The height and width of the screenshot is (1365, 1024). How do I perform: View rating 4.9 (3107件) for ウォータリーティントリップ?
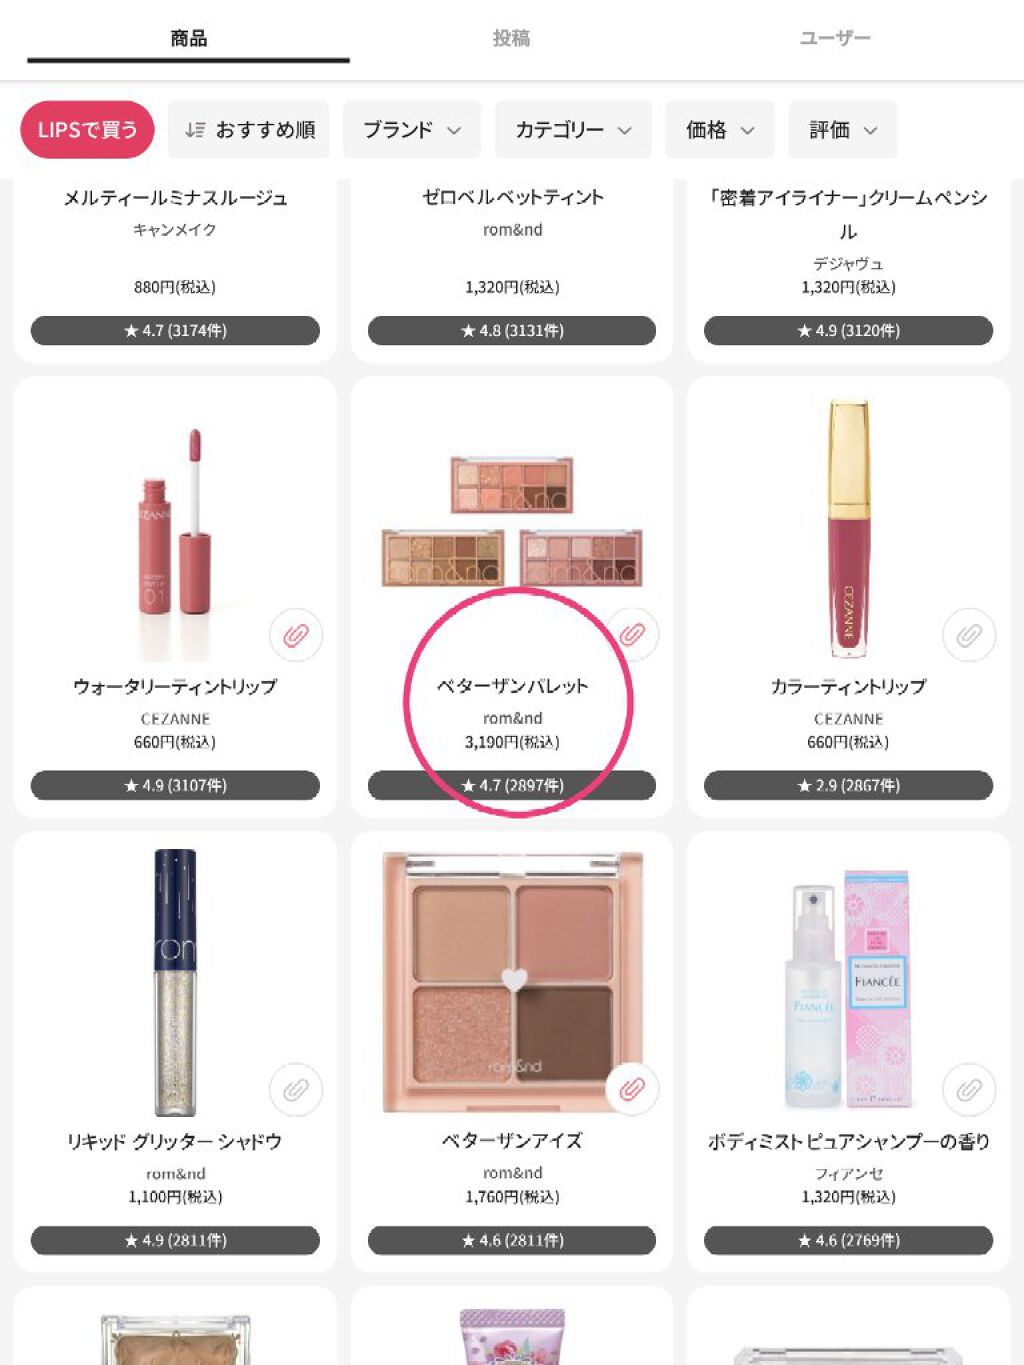point(175,786)
